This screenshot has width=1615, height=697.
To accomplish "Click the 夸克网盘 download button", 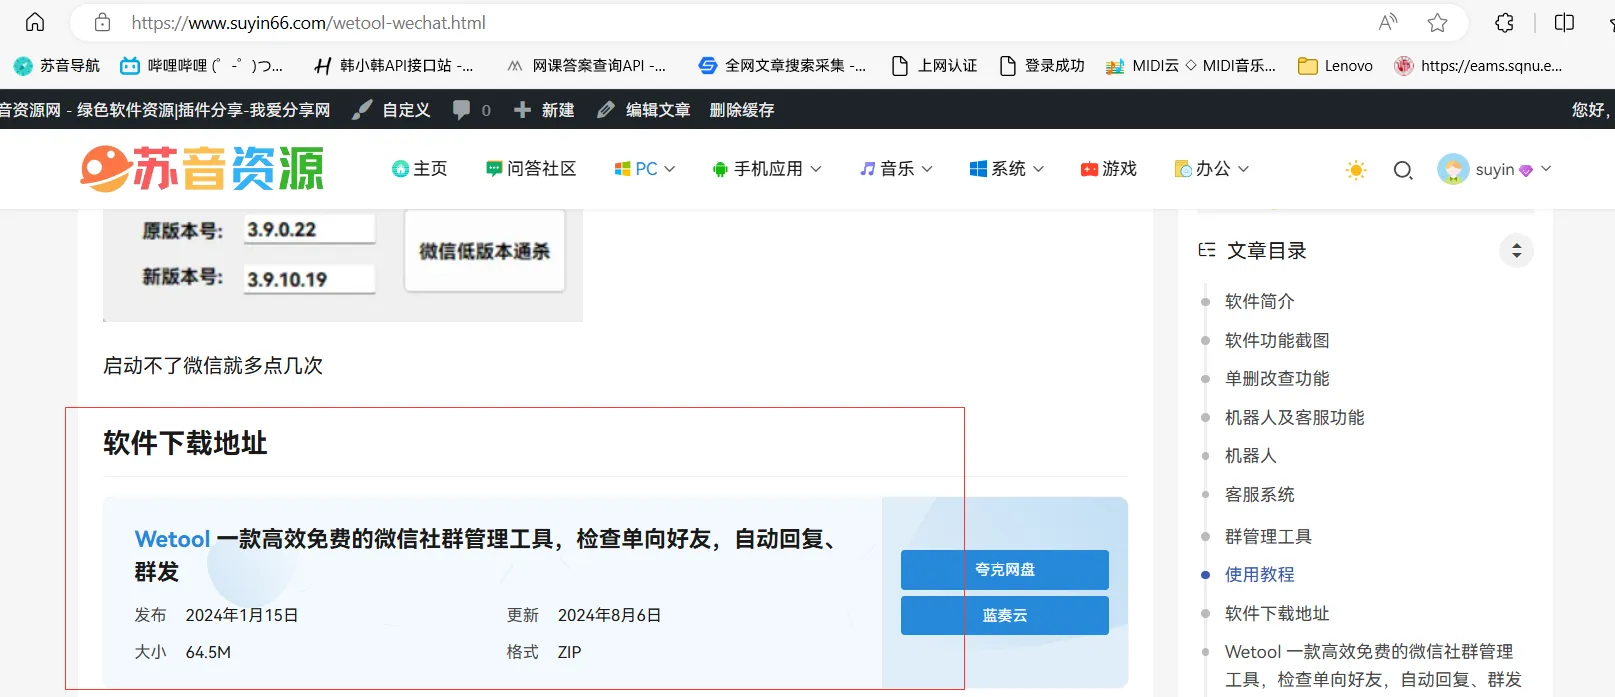I will click(1004, 569).
